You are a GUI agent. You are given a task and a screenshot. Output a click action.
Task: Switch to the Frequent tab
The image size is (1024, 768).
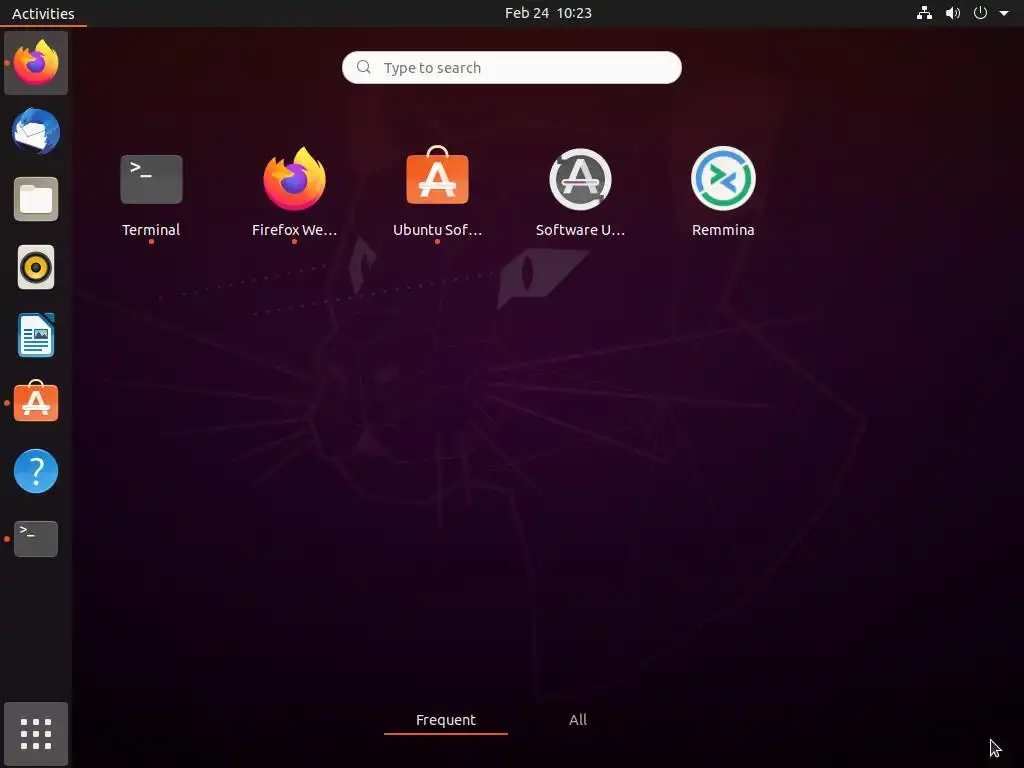click(446, 720)
